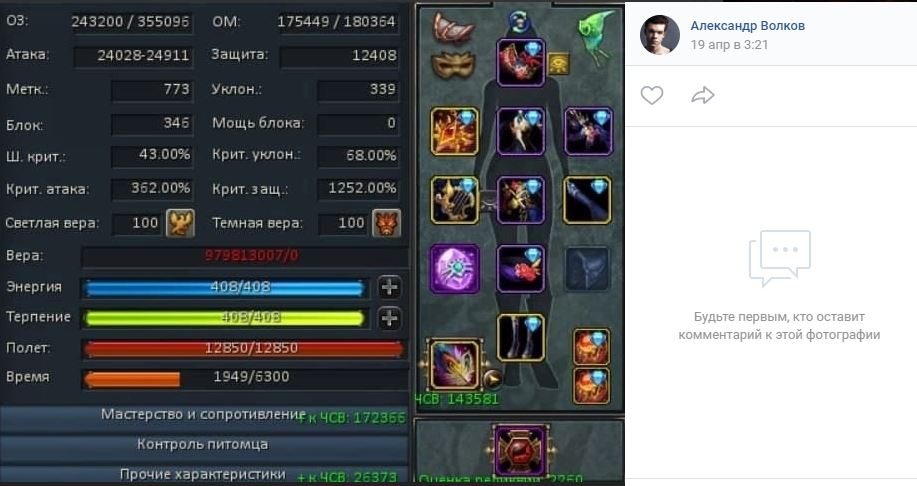The image size is (917, 486).
Task: Click the red Полет progress bar
Action: click(244, 349)
